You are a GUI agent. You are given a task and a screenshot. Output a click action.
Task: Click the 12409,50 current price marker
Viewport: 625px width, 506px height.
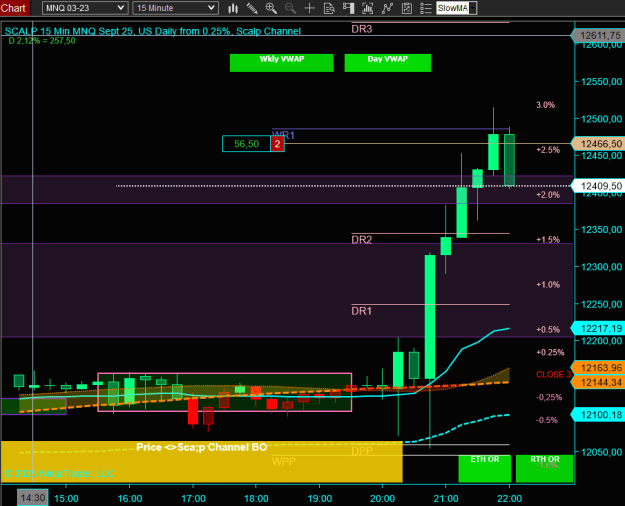pyautogui.click(x=598, y=186)
